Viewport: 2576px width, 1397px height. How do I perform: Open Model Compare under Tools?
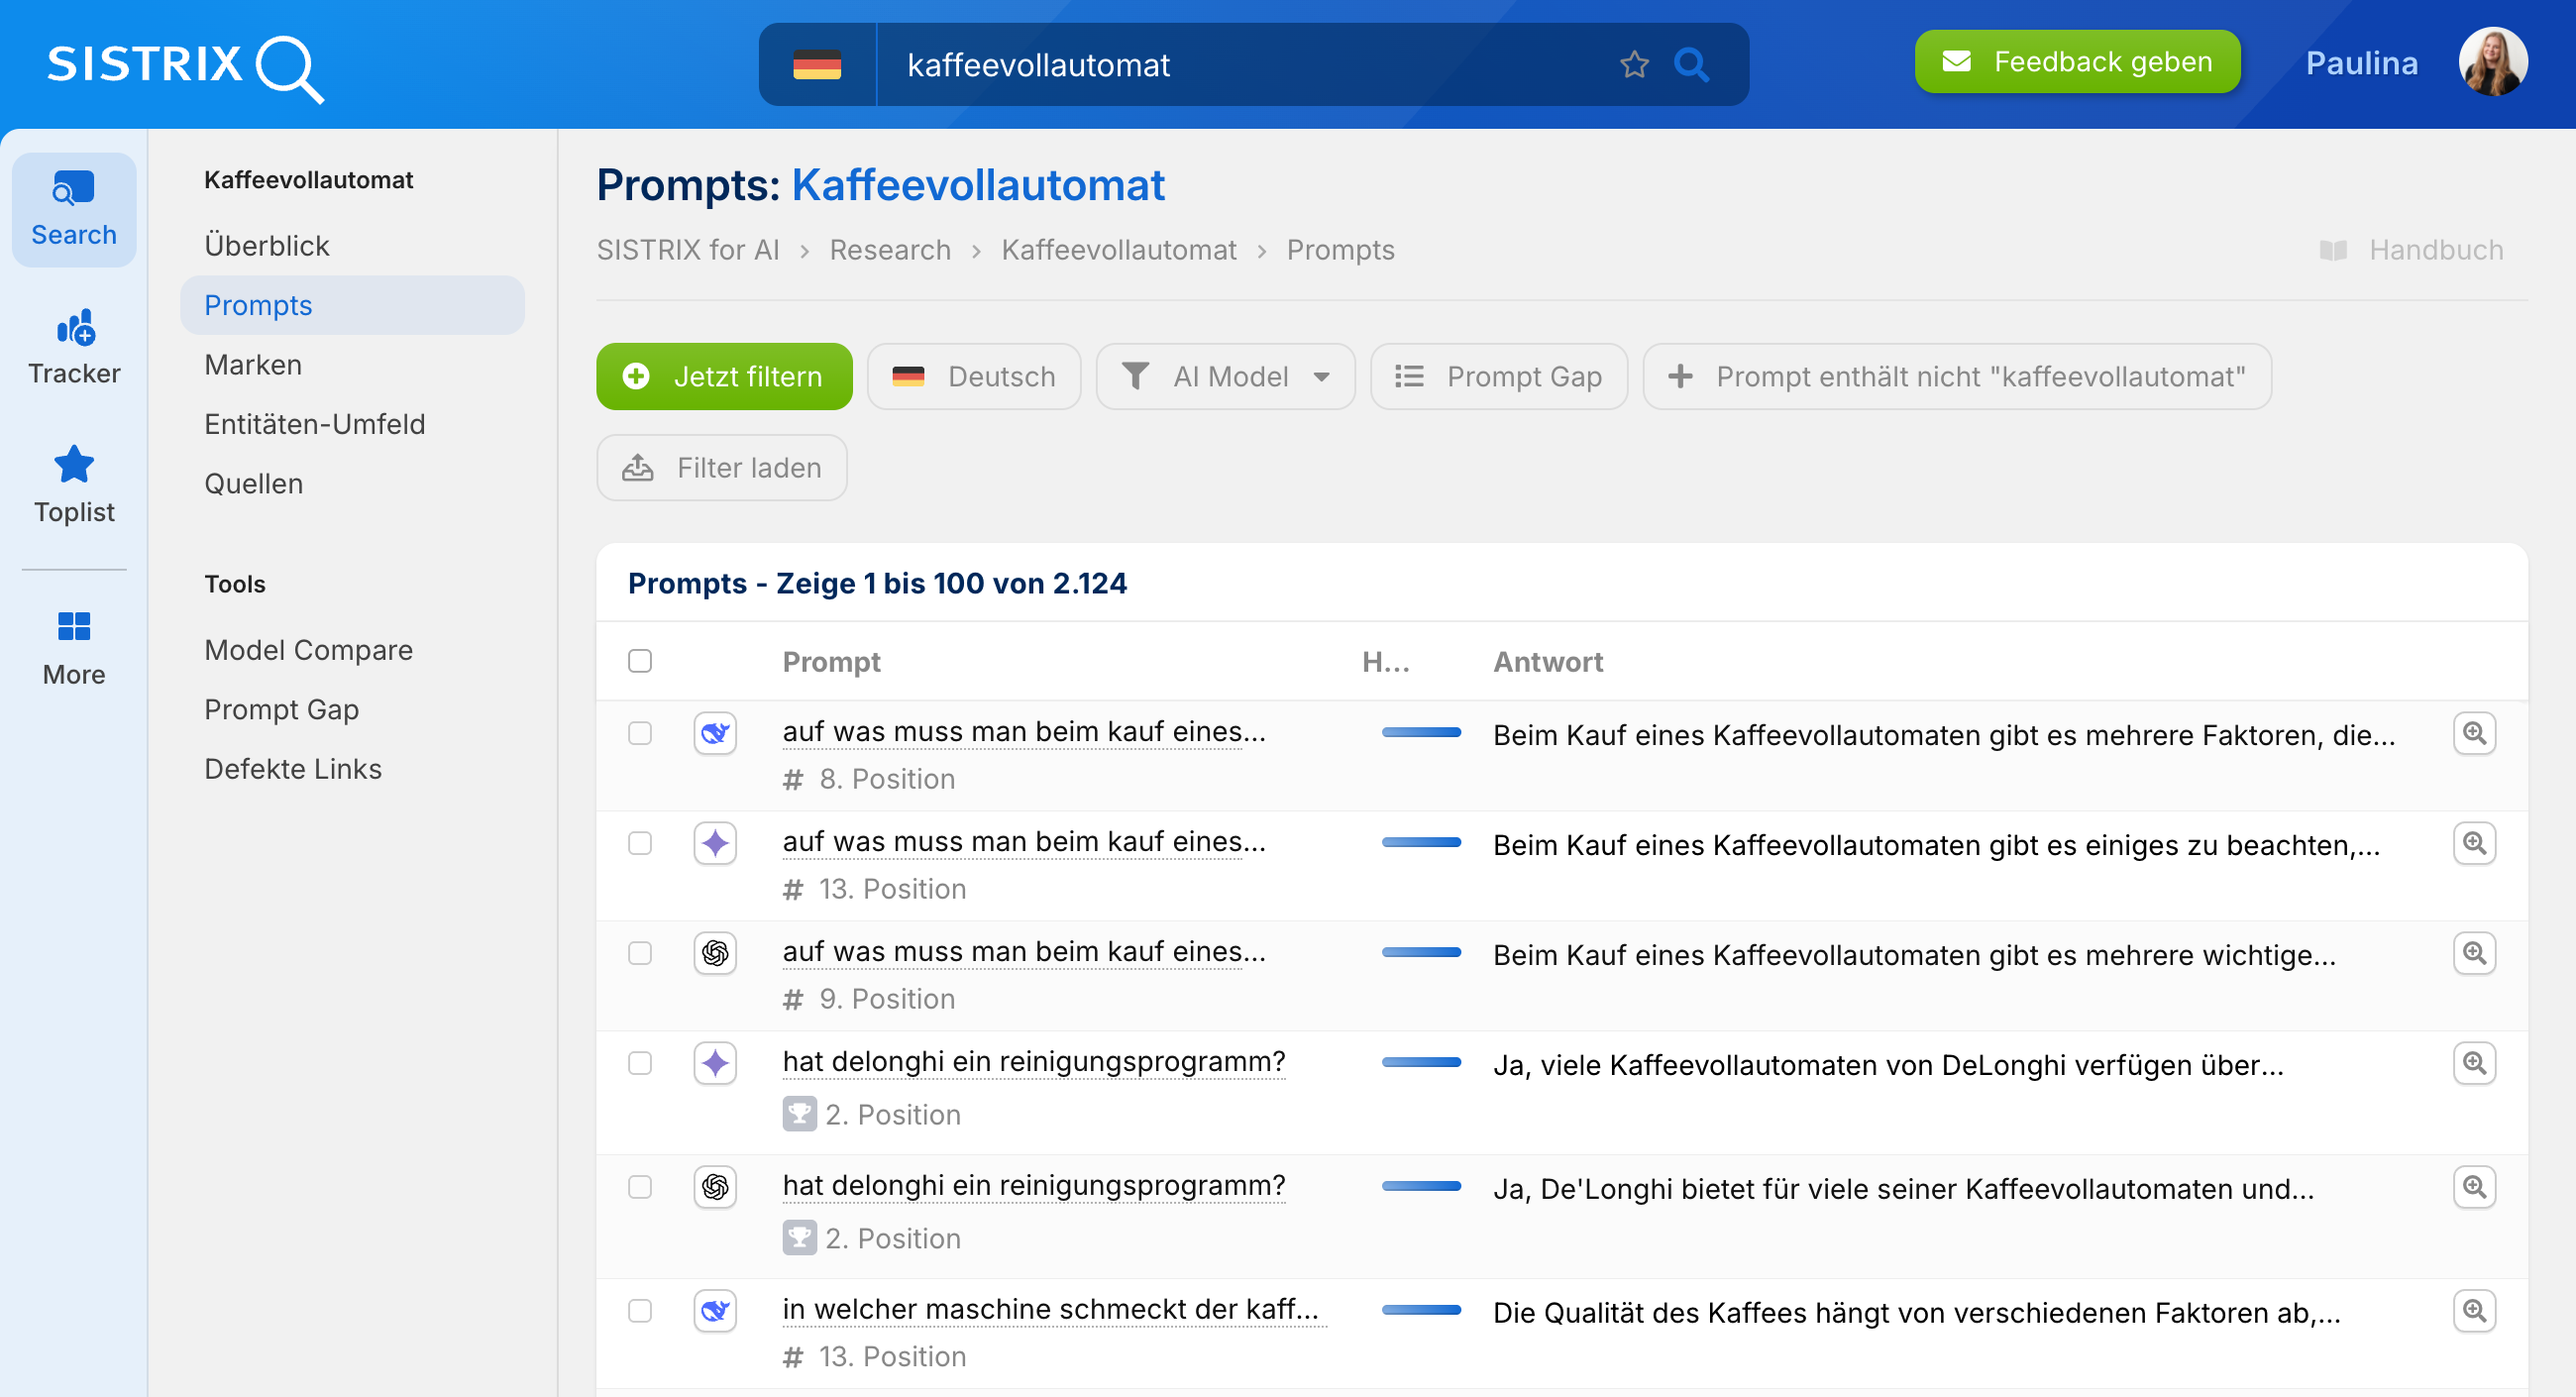pos(308,650)
